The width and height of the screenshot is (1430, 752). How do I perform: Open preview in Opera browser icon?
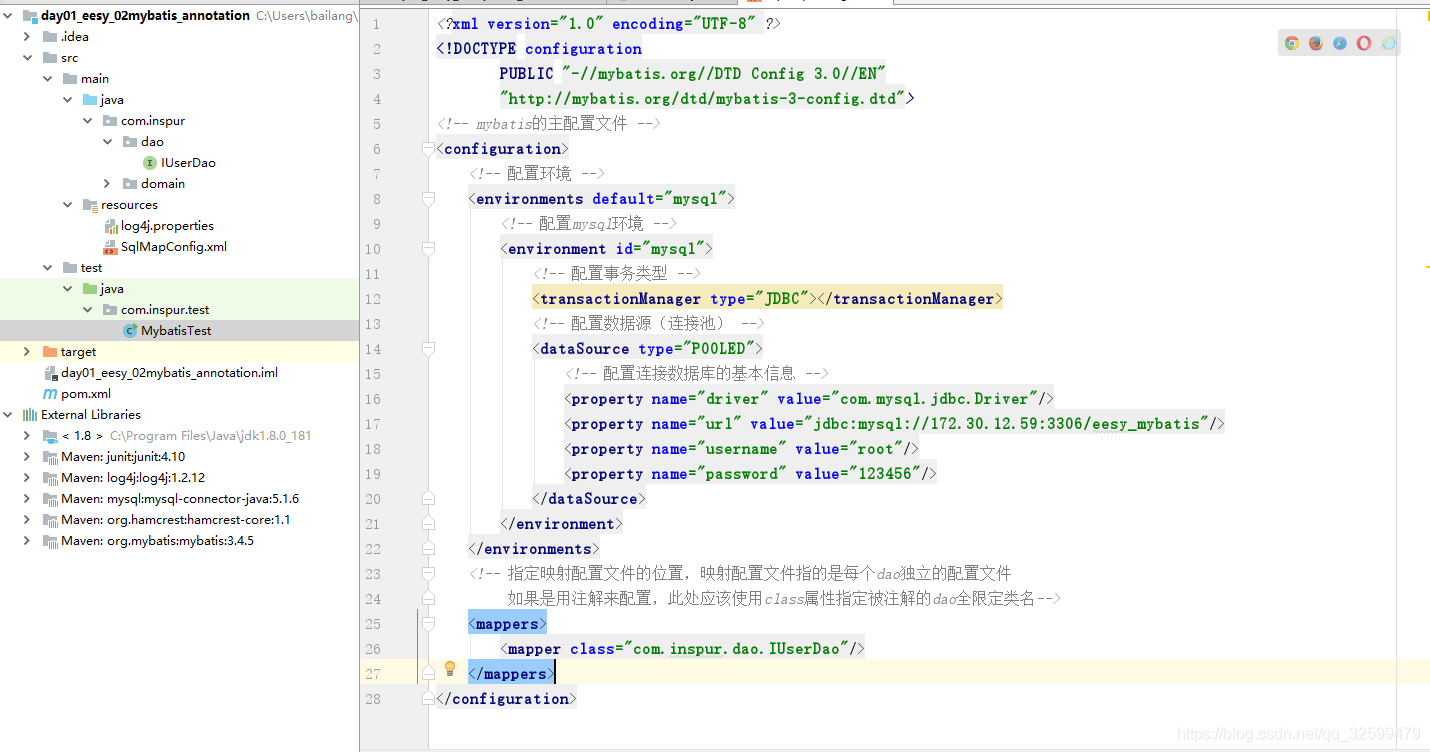point(1364,43)
